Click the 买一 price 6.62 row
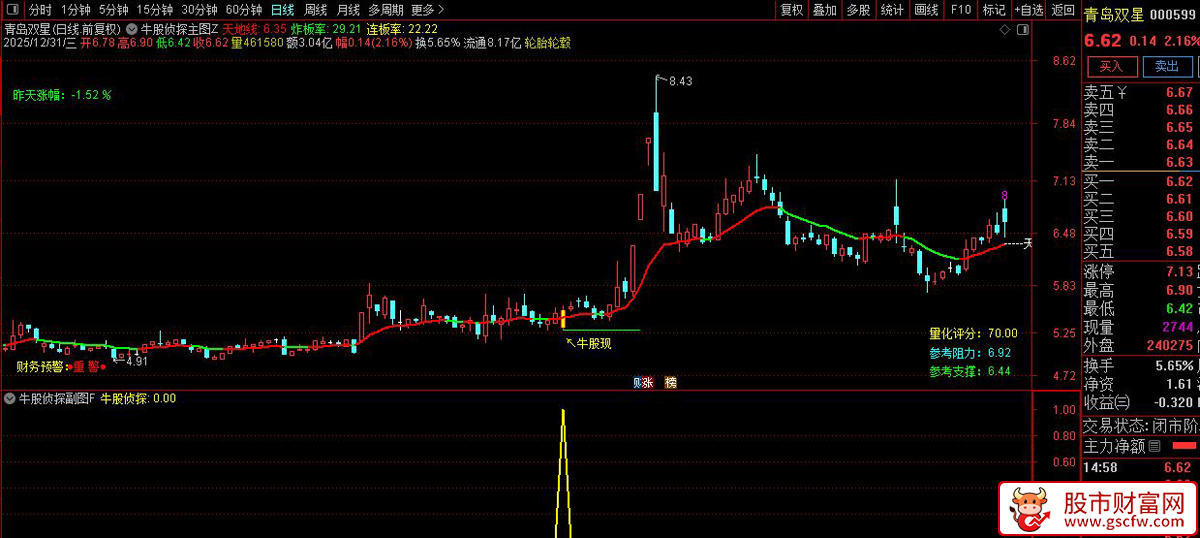The height and width of the screenshot is (538, 1200). (x=1140, y=182)
